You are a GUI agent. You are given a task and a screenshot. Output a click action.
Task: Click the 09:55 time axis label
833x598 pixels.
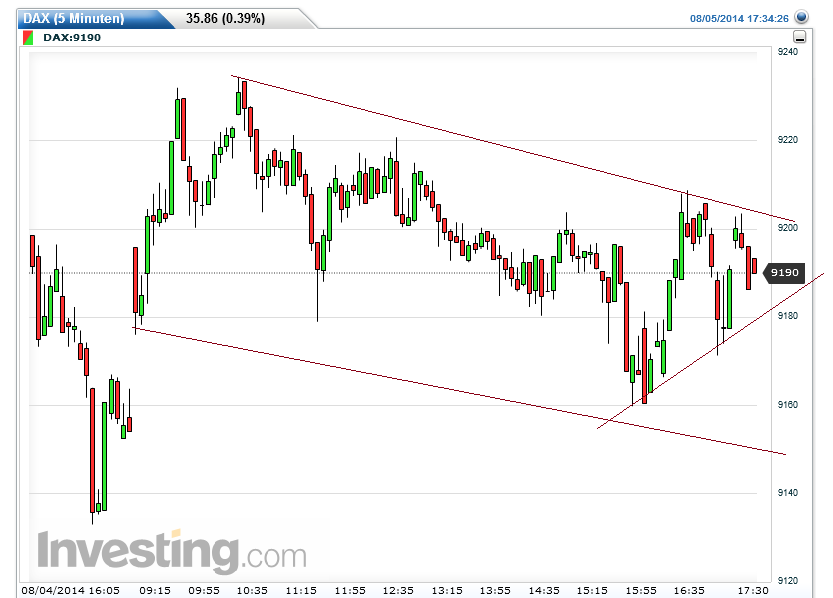pyautogui.click(x=204, y=591)
